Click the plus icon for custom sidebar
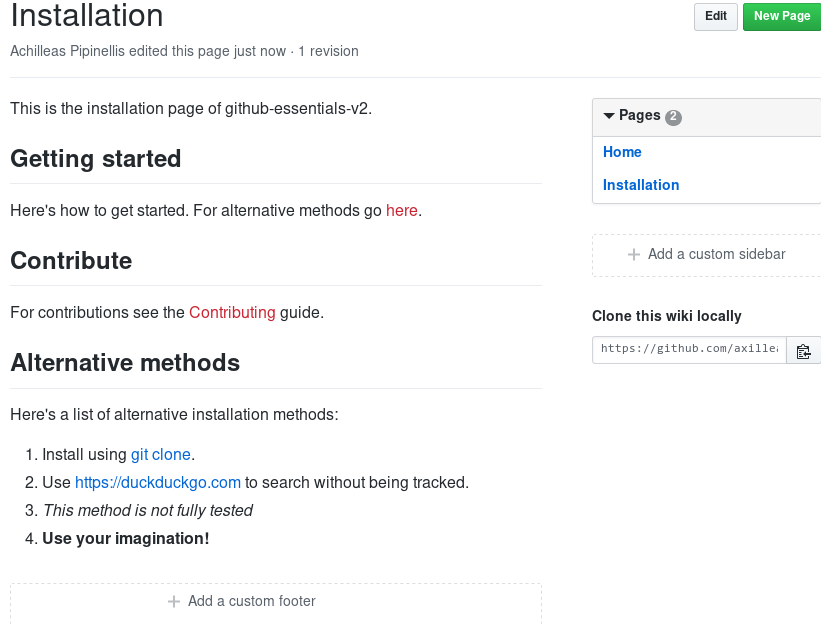 point(633,254)
